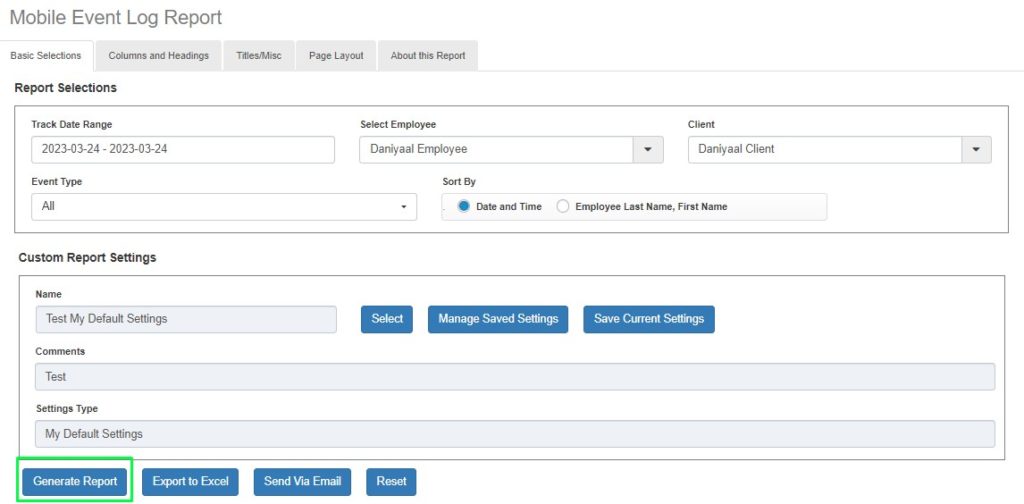The image size is (1024, 504).
Task: Open the About this Report tab
Action: coord(428,56)
